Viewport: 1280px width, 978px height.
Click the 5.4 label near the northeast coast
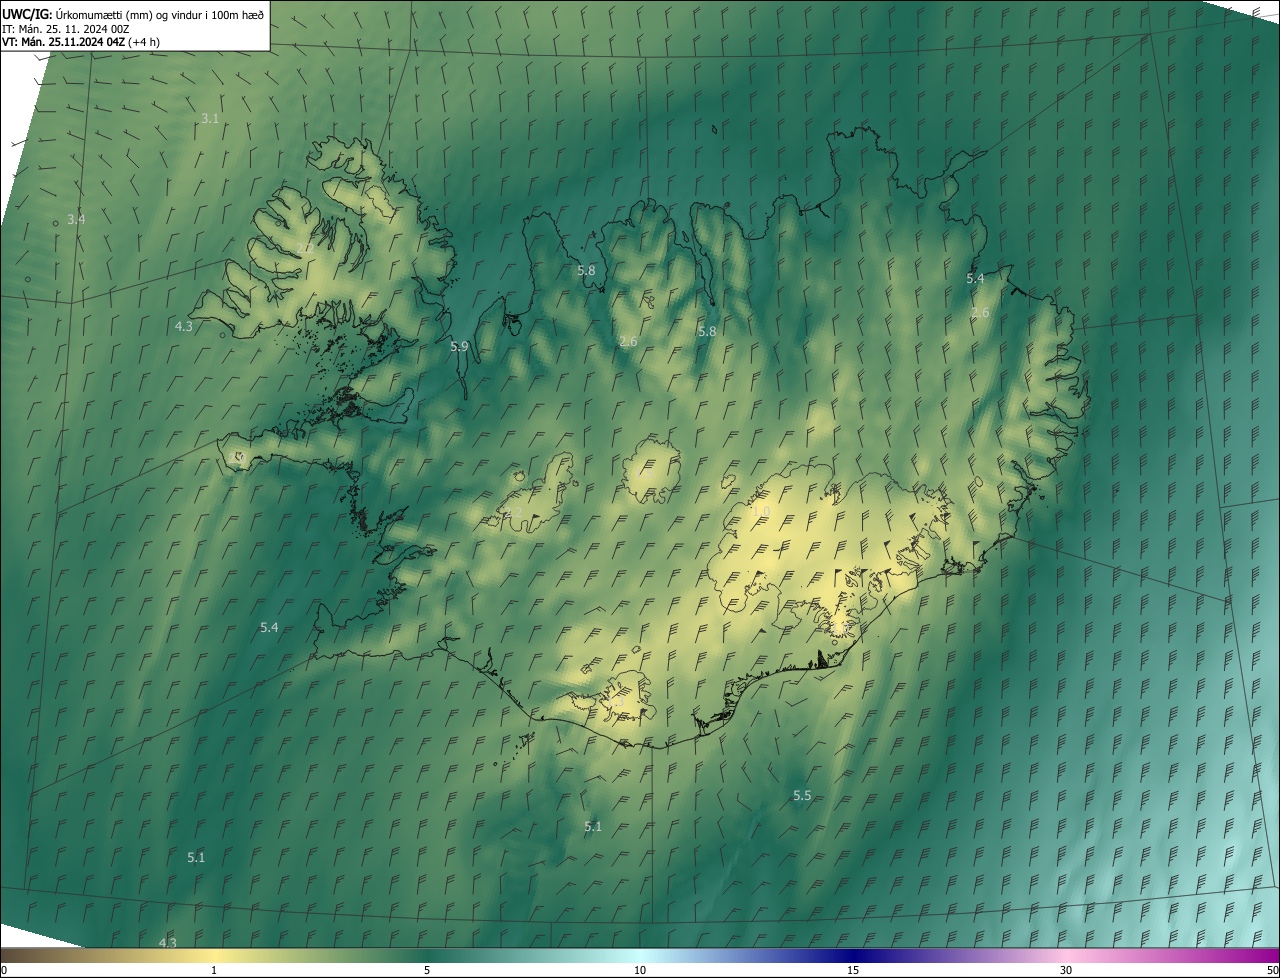[975, 278]
